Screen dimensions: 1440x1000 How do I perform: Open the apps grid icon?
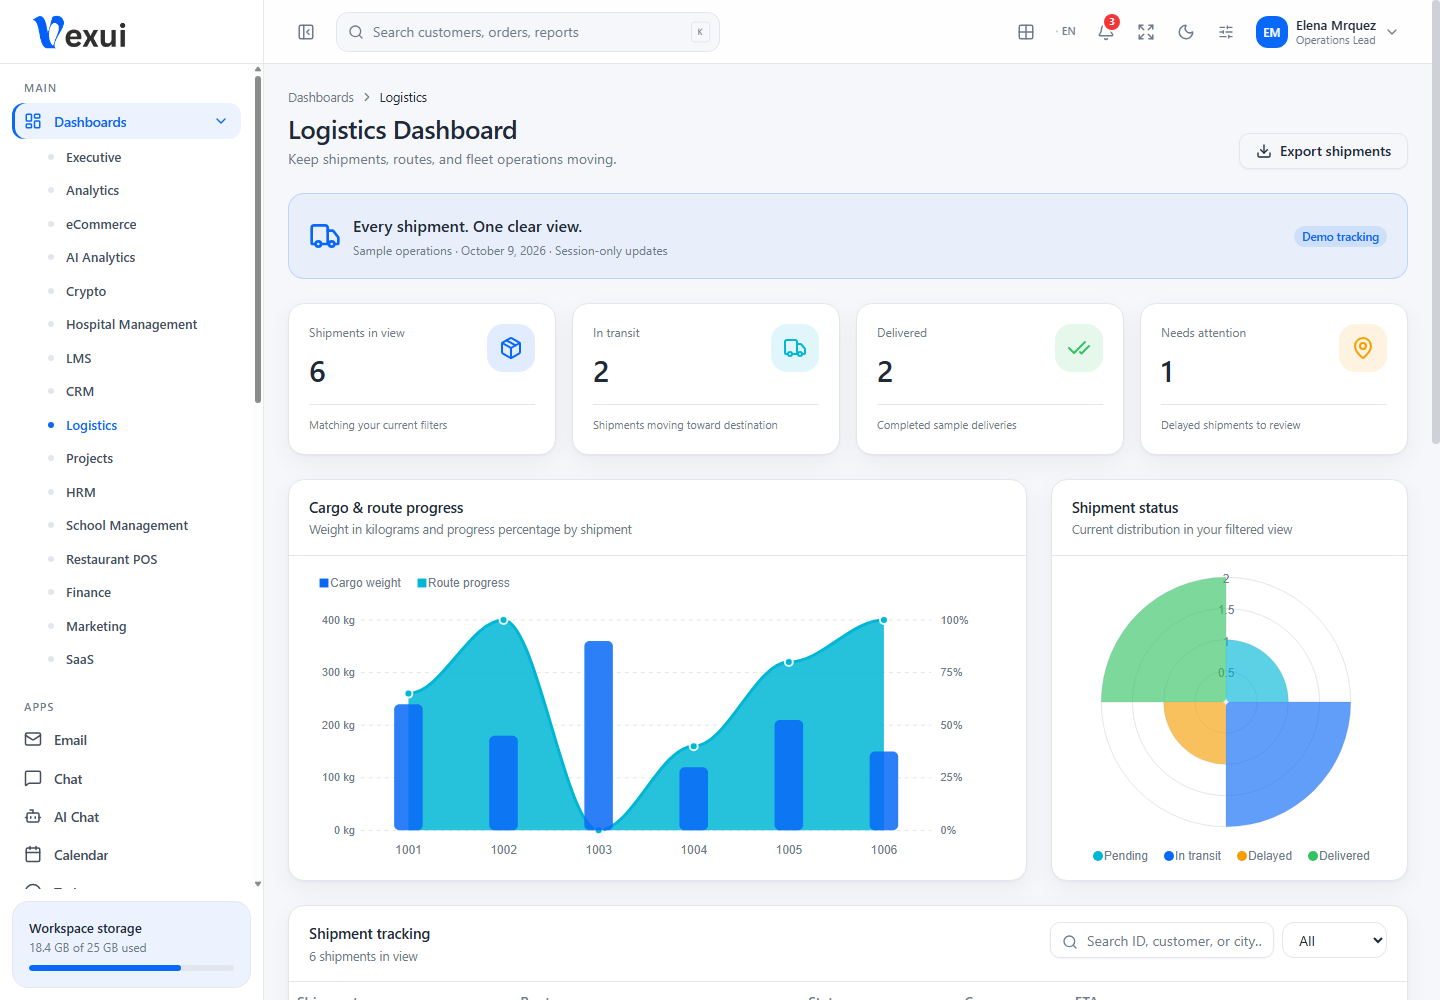click(1026, 32)
